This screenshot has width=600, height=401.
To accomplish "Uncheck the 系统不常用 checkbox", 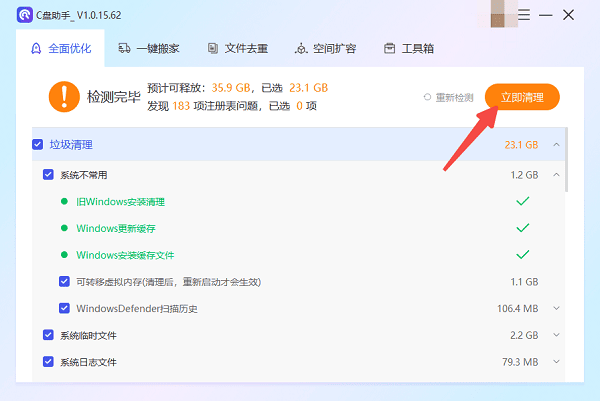I will click(x=48, y=175).
